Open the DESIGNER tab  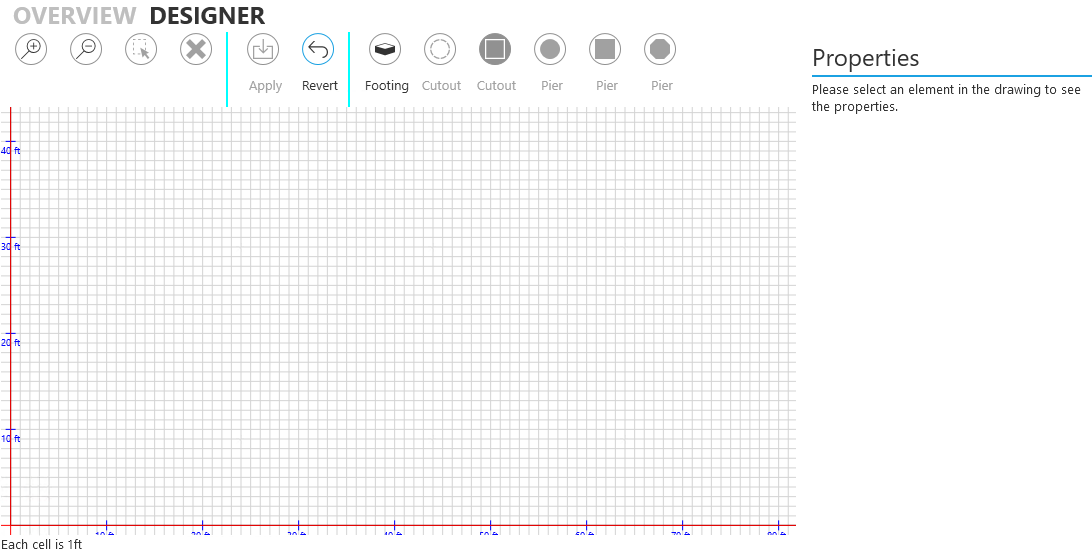(x=207, y=16)
